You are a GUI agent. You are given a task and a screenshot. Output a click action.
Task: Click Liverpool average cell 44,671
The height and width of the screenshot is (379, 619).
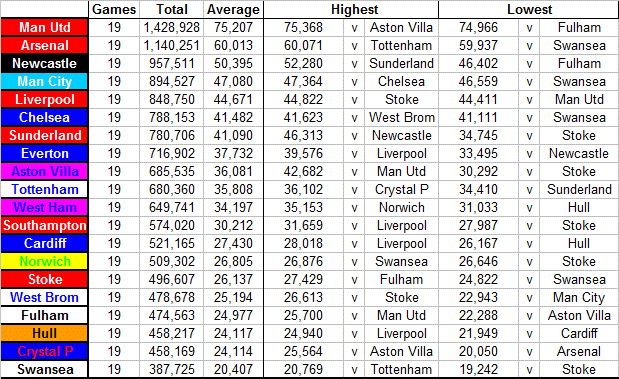tap(233, 99)
